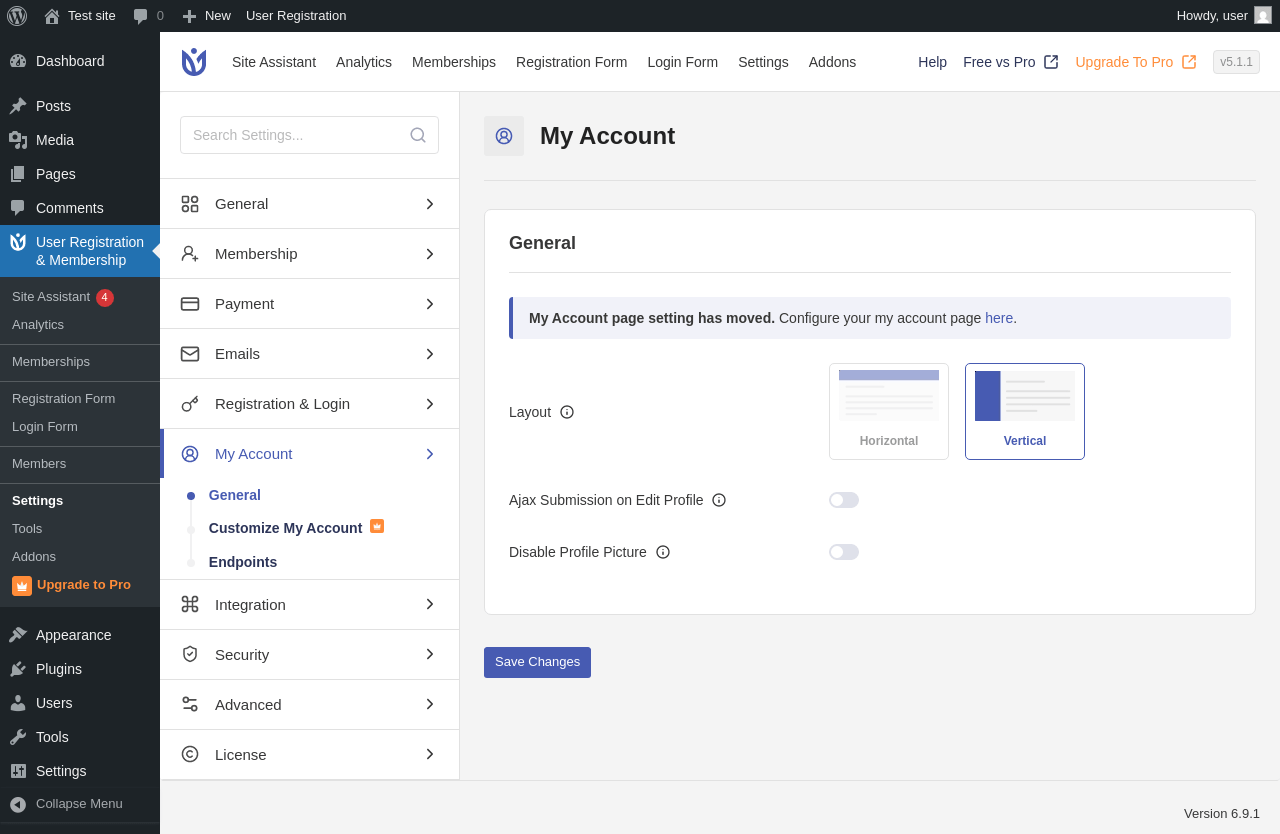Click info icon beside Disable Profile Picture
Screen dimensions: 1280x834
pyautogui.click(x=663, y=552)
